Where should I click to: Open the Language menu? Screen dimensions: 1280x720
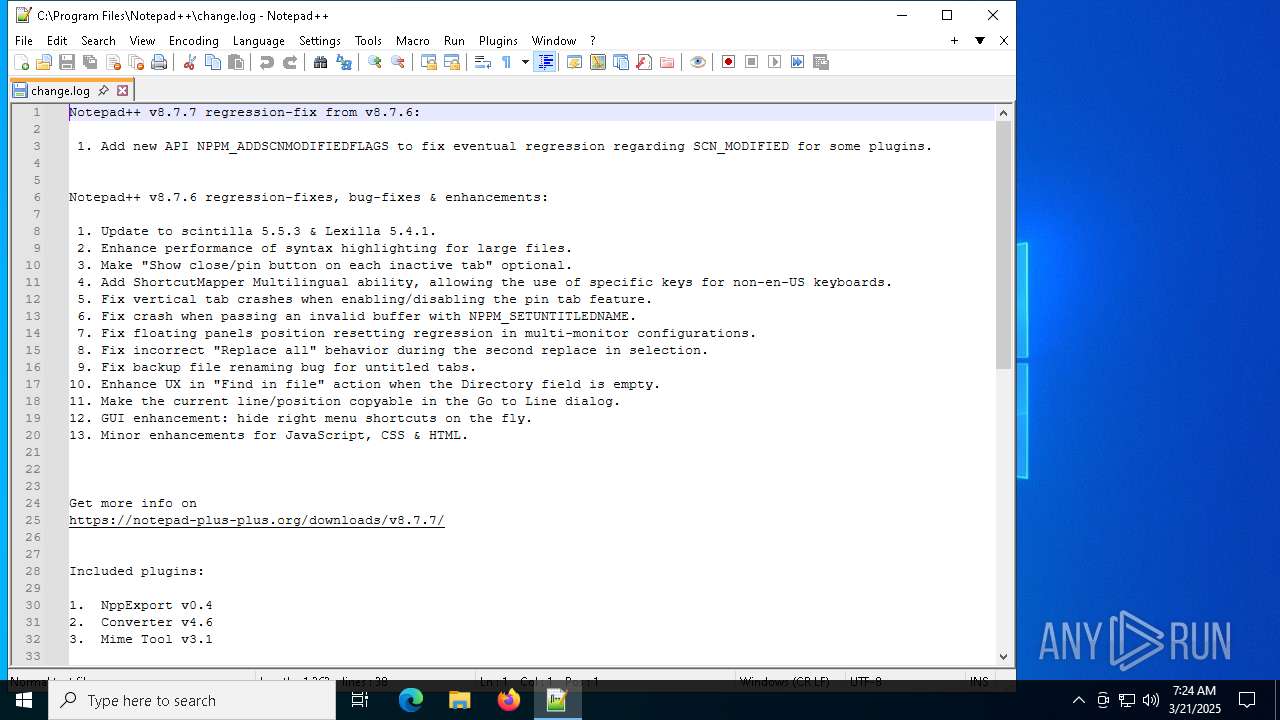pos(258,41)
